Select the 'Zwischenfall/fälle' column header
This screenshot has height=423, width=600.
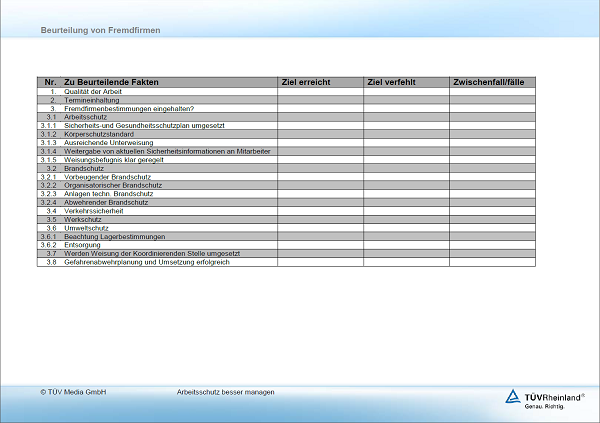tap(488, 82)
